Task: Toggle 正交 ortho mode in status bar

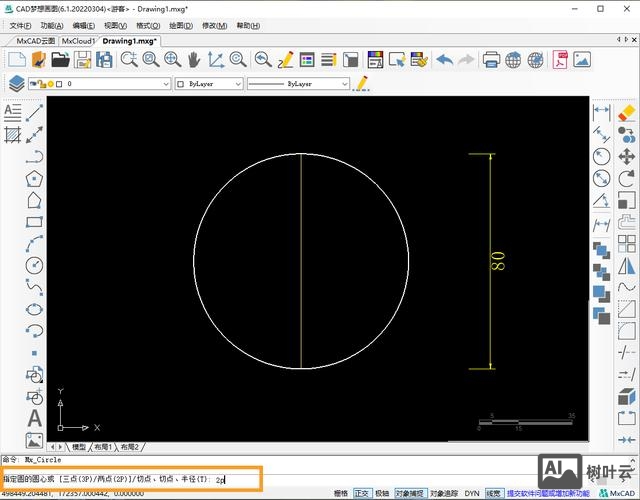Action: point(362,493)
